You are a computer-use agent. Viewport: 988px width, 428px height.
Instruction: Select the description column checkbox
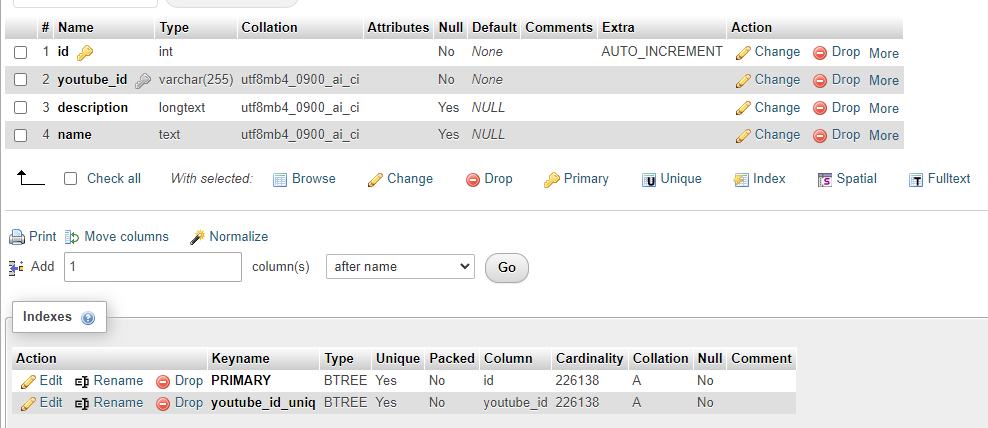coord(21,108)
